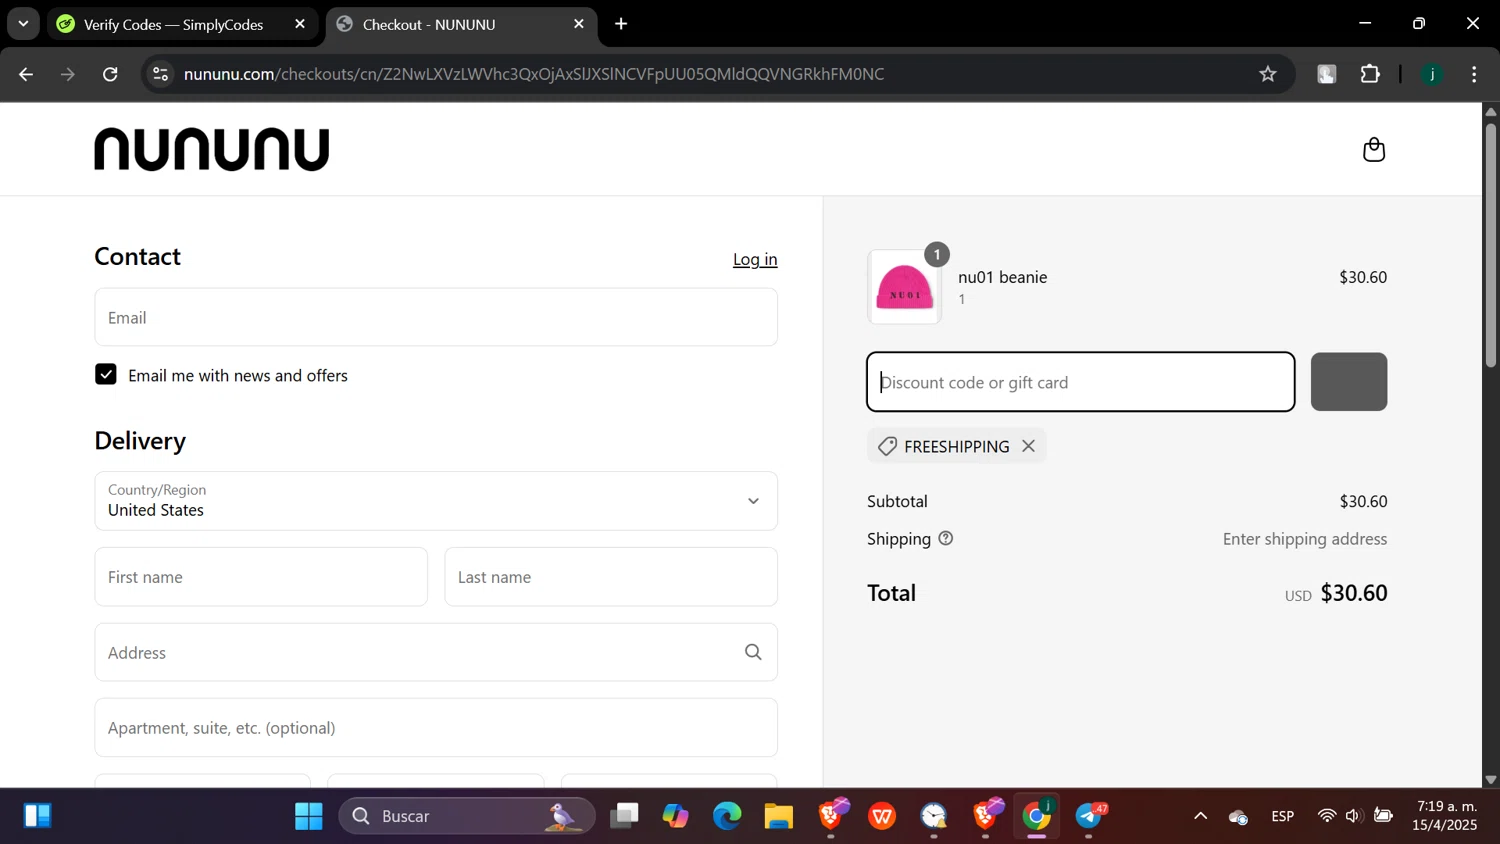Open the tab search dropdown arrow
This screenshot has width=1500, height=844.
point(23,24)
